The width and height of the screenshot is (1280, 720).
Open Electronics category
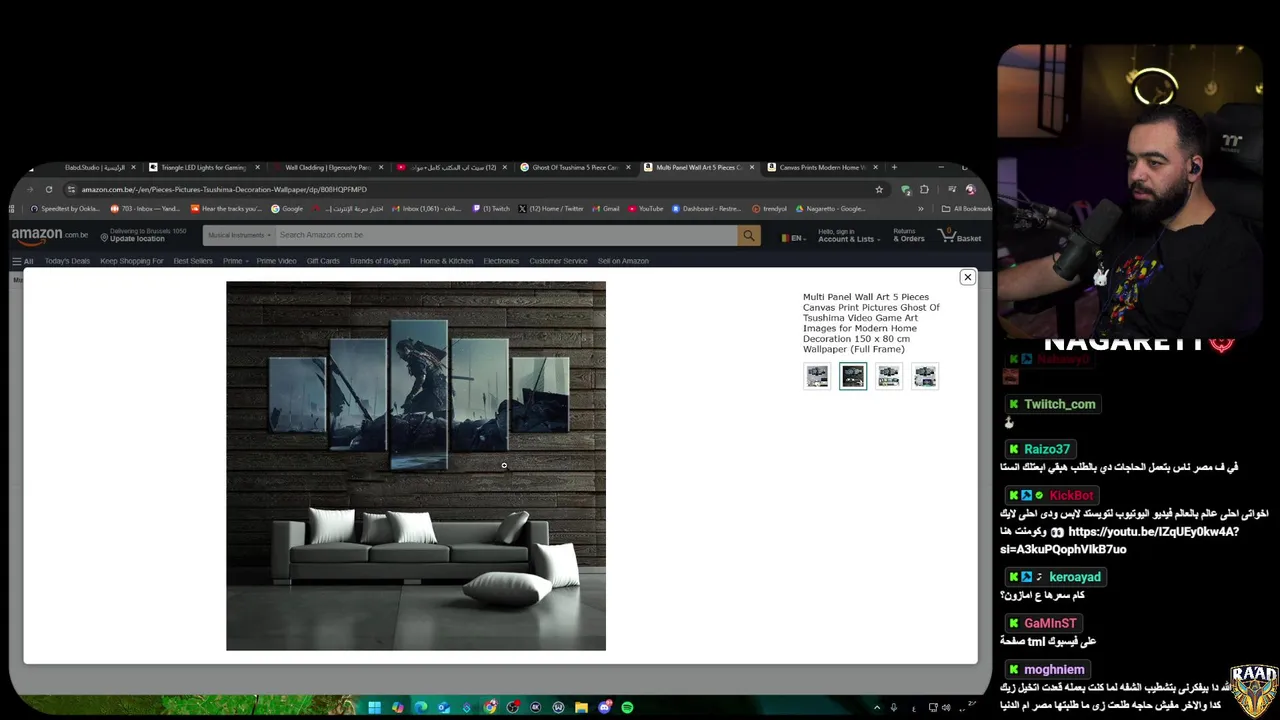pos(501,261)
